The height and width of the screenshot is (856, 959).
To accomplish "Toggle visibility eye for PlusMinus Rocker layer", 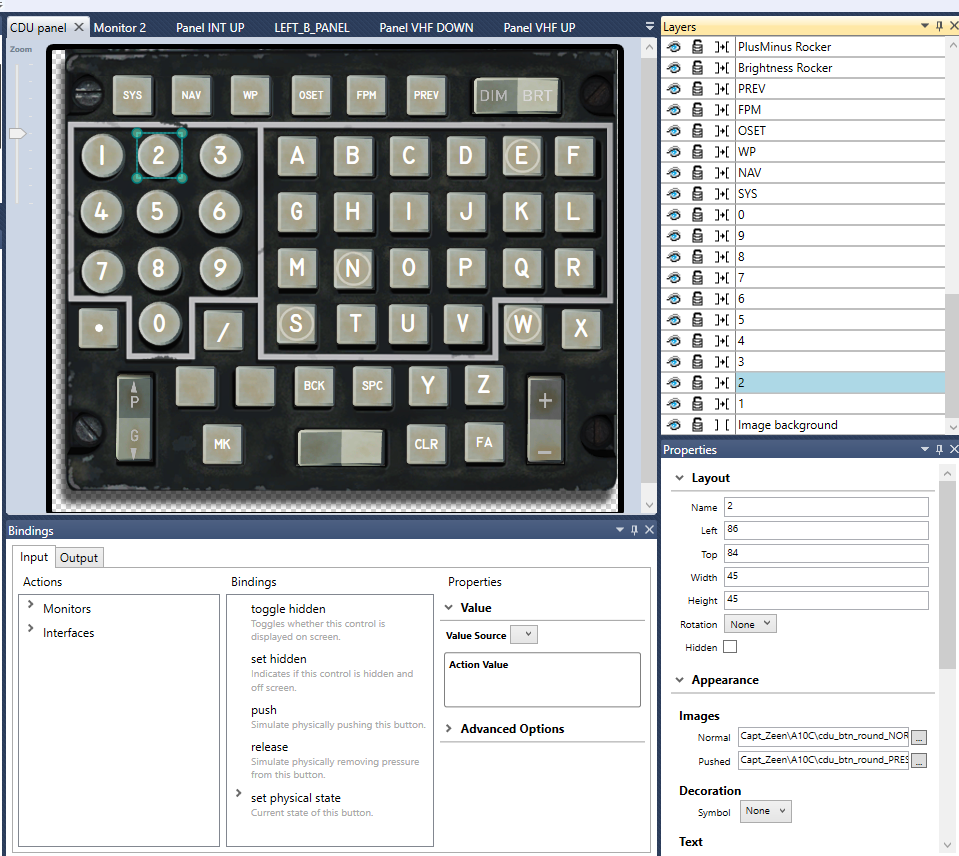I will (x=674, y=47).
